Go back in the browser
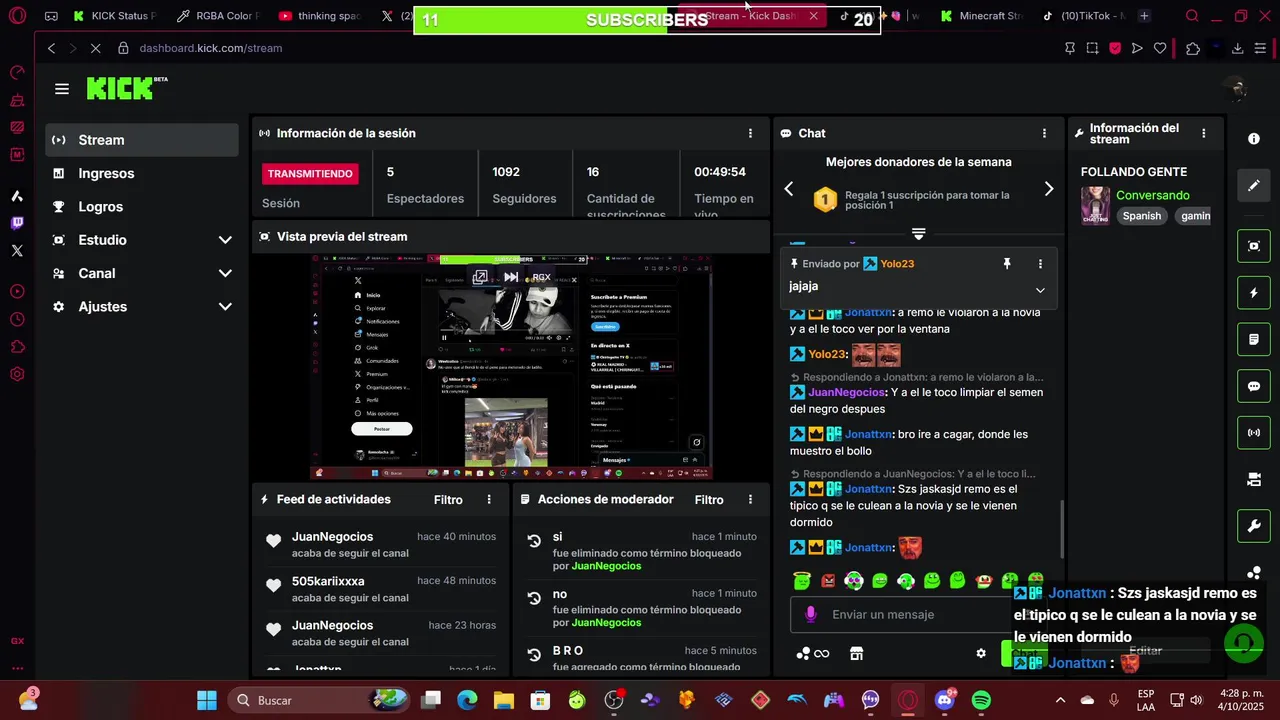This screenshot has width=1280, height=720. point(52,48)
